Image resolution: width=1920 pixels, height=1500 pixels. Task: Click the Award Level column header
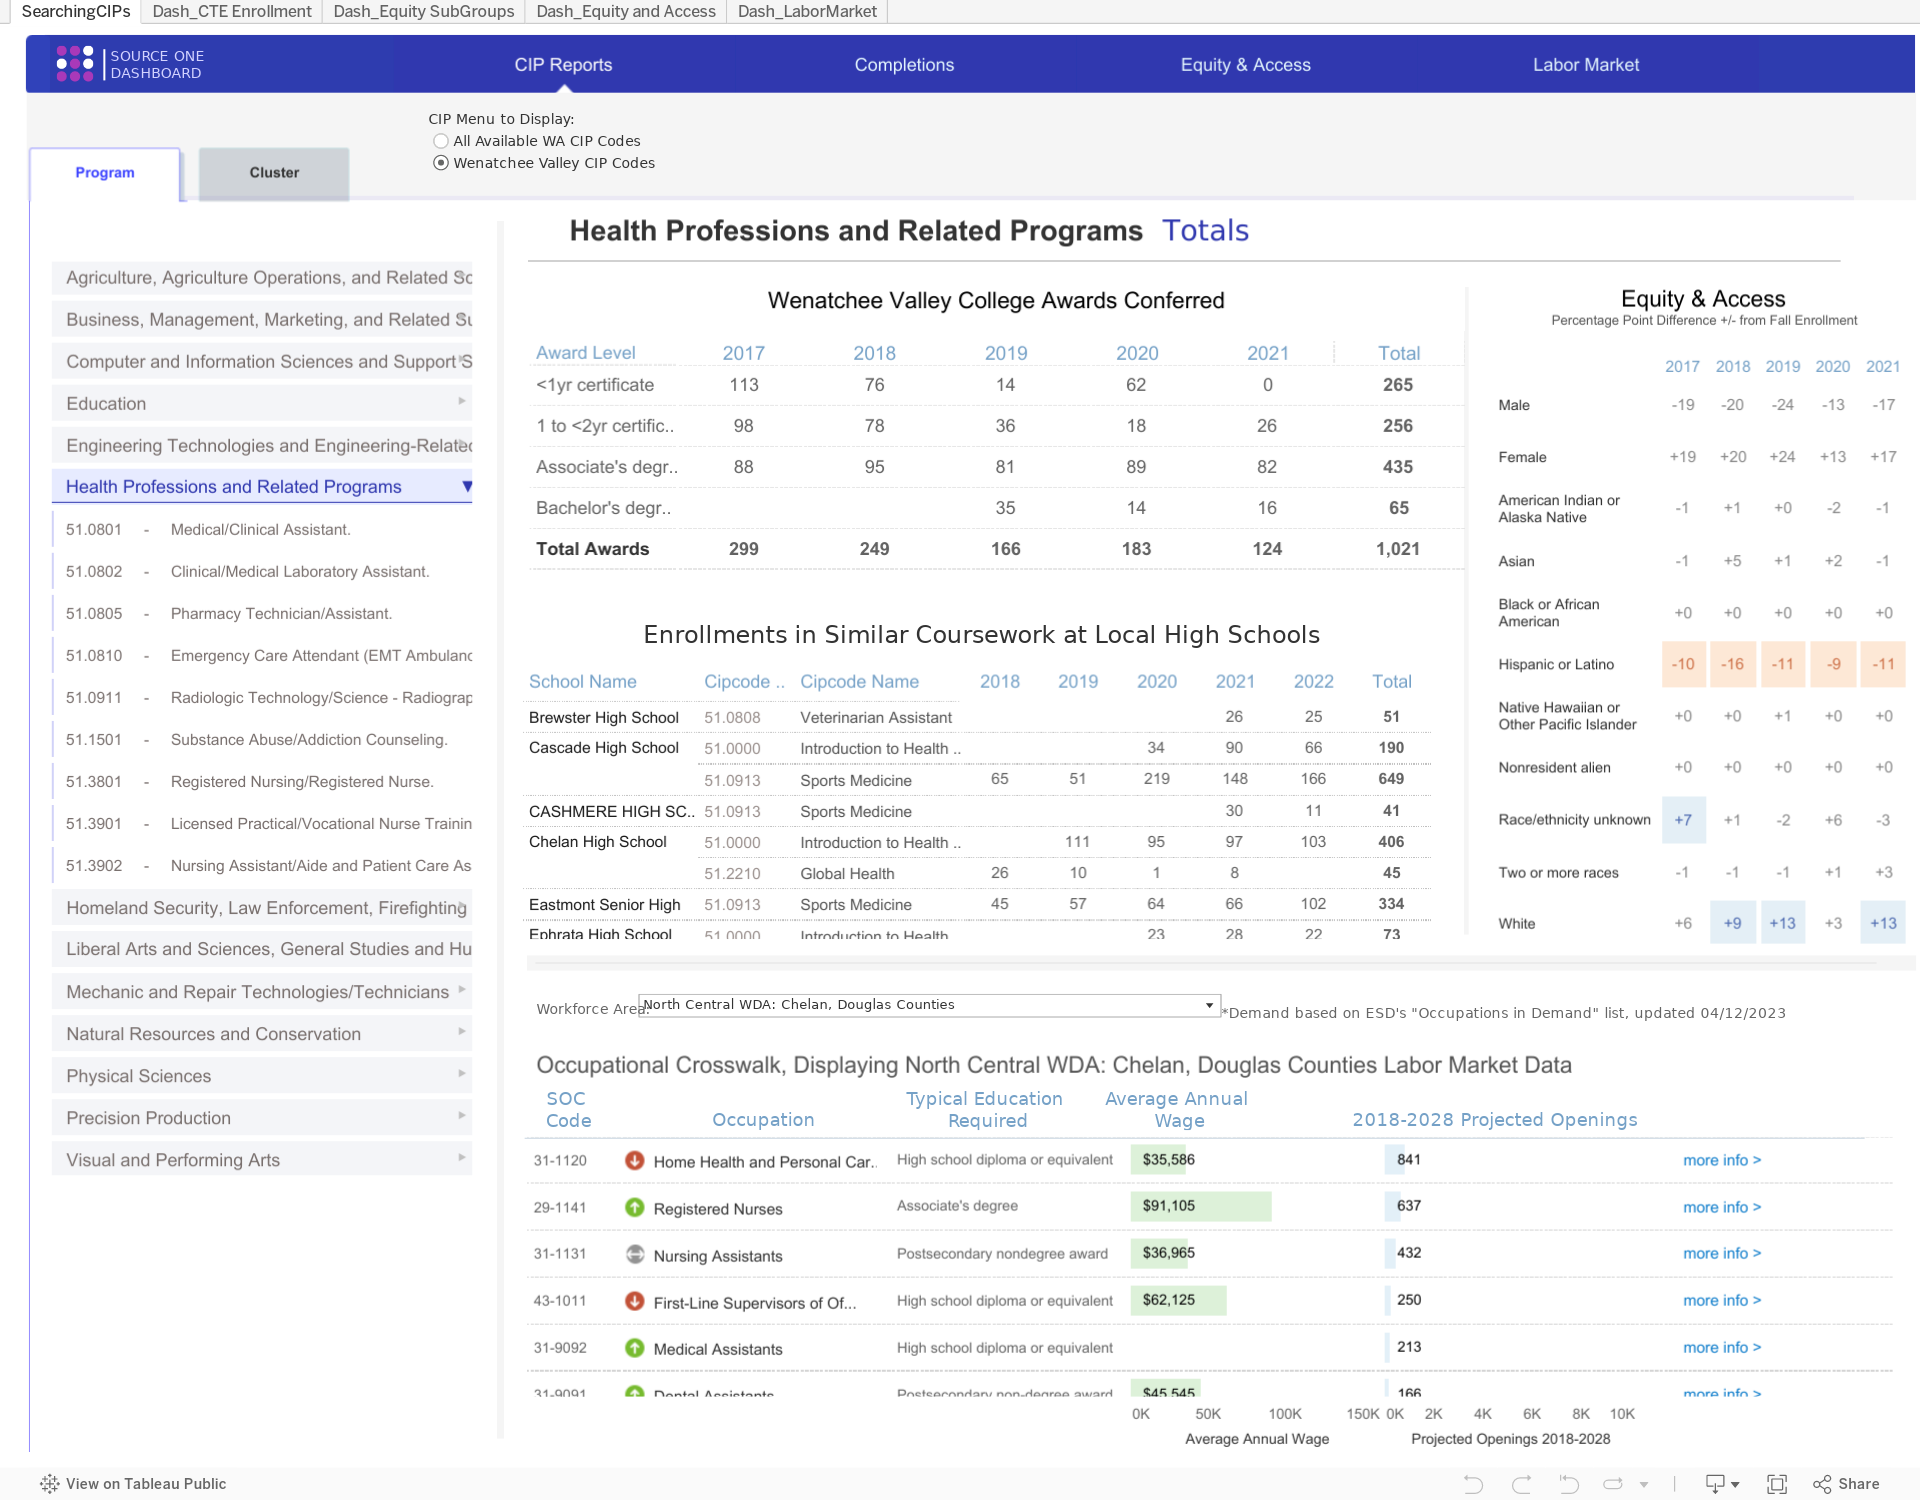[x=586, y=353]
